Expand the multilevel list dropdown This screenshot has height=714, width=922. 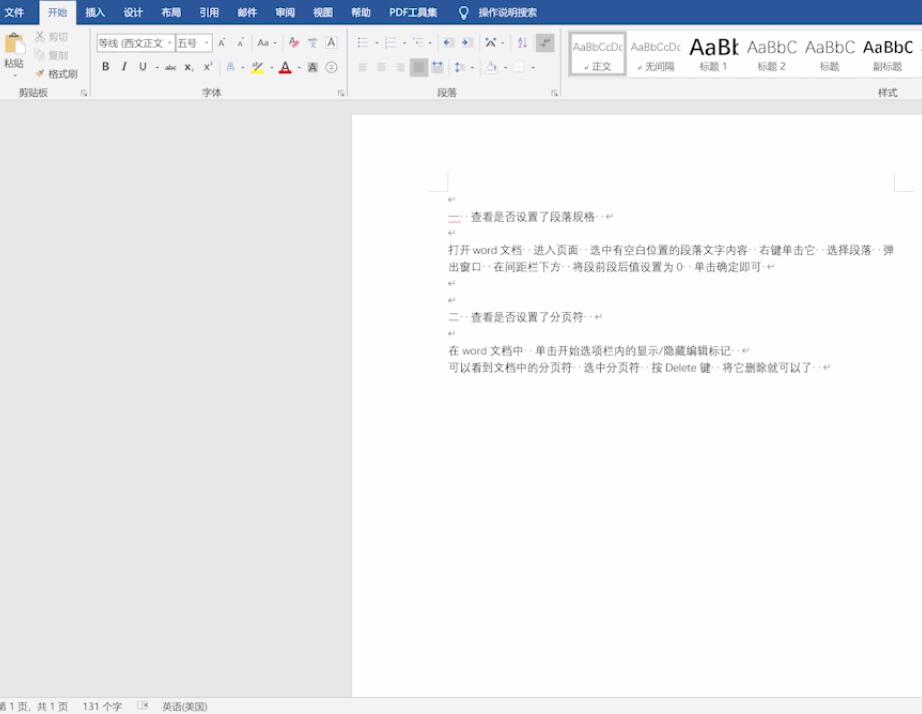pos(430,43)
